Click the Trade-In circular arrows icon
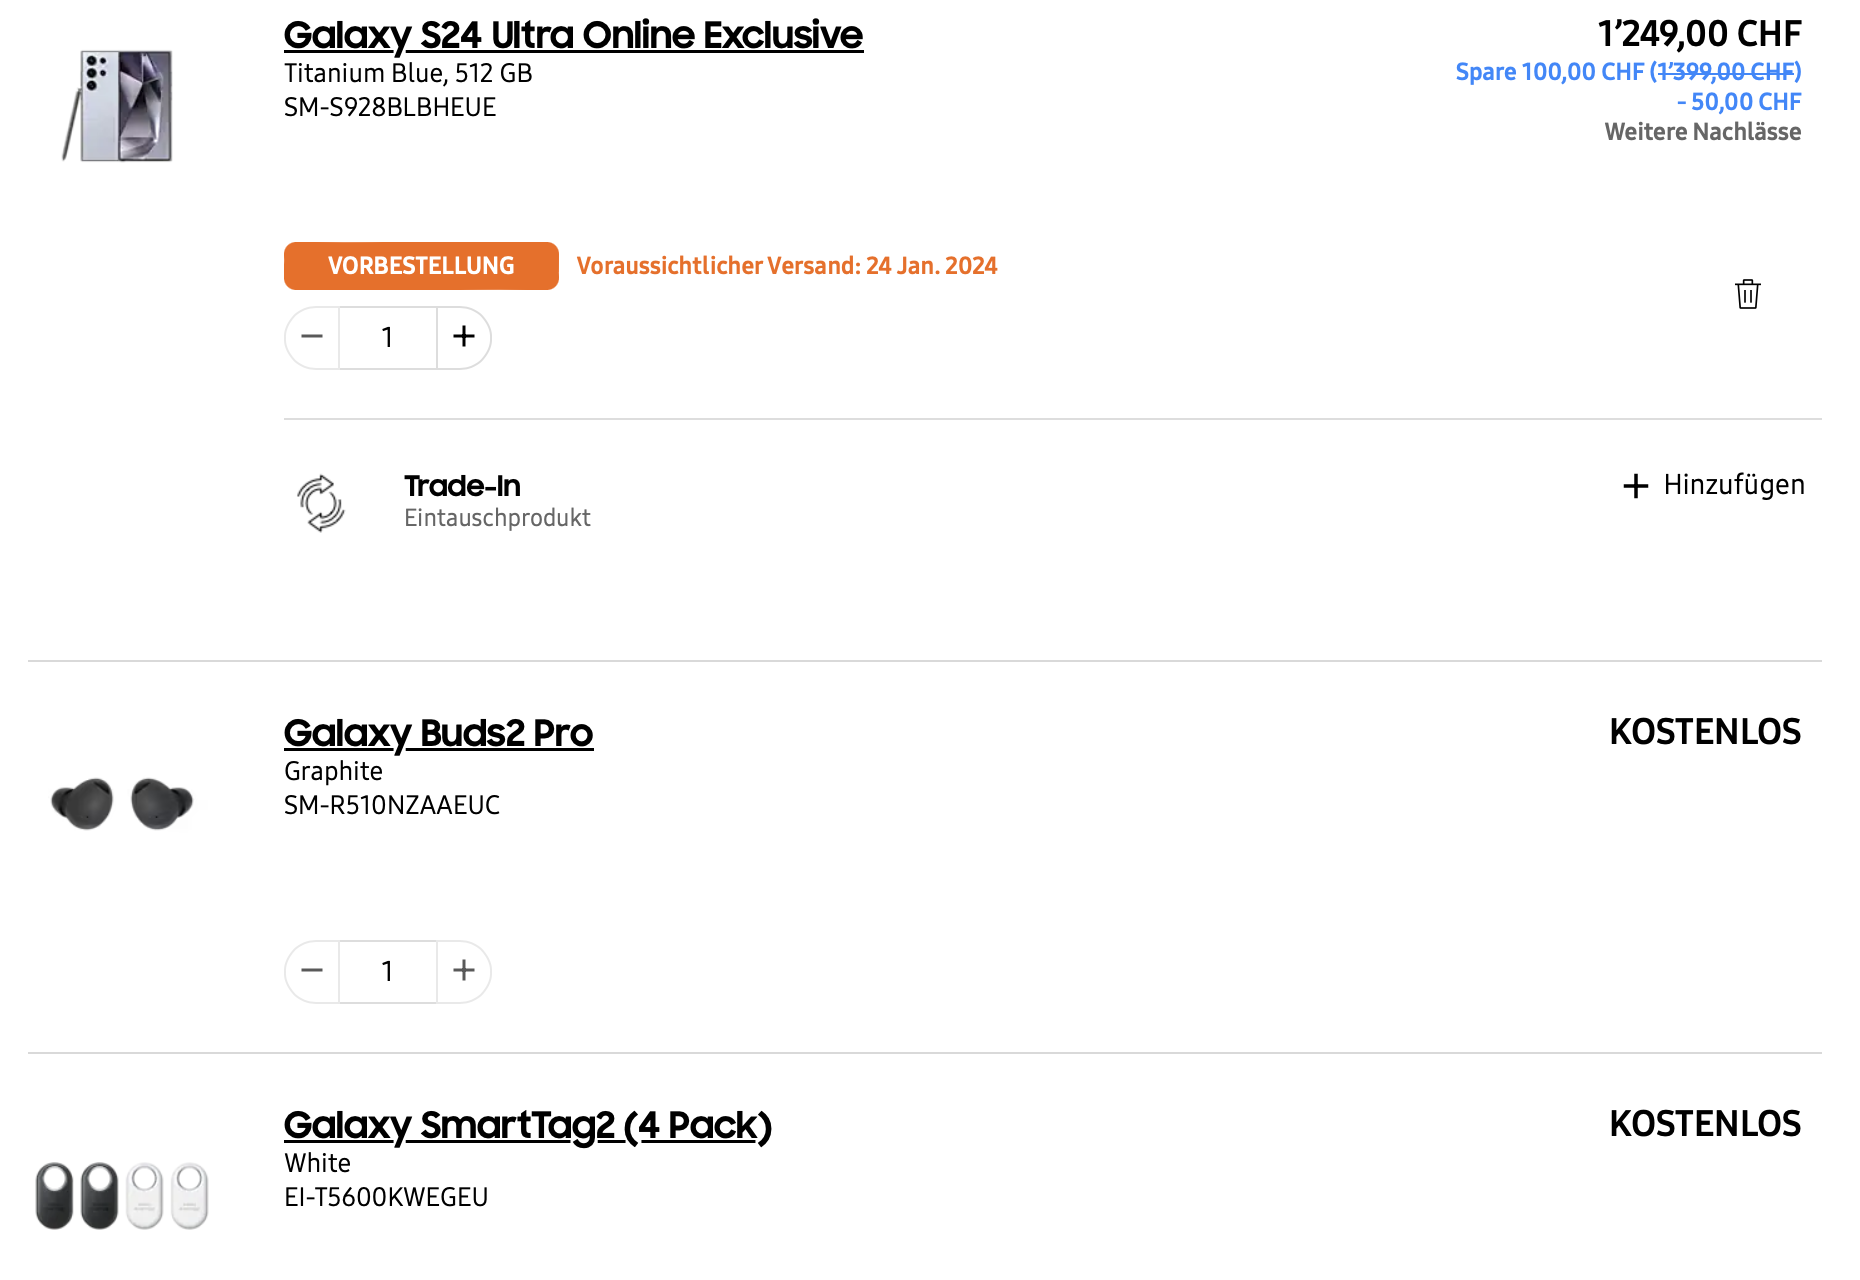Screen dimensions: 1860x1280 [321, 502]
